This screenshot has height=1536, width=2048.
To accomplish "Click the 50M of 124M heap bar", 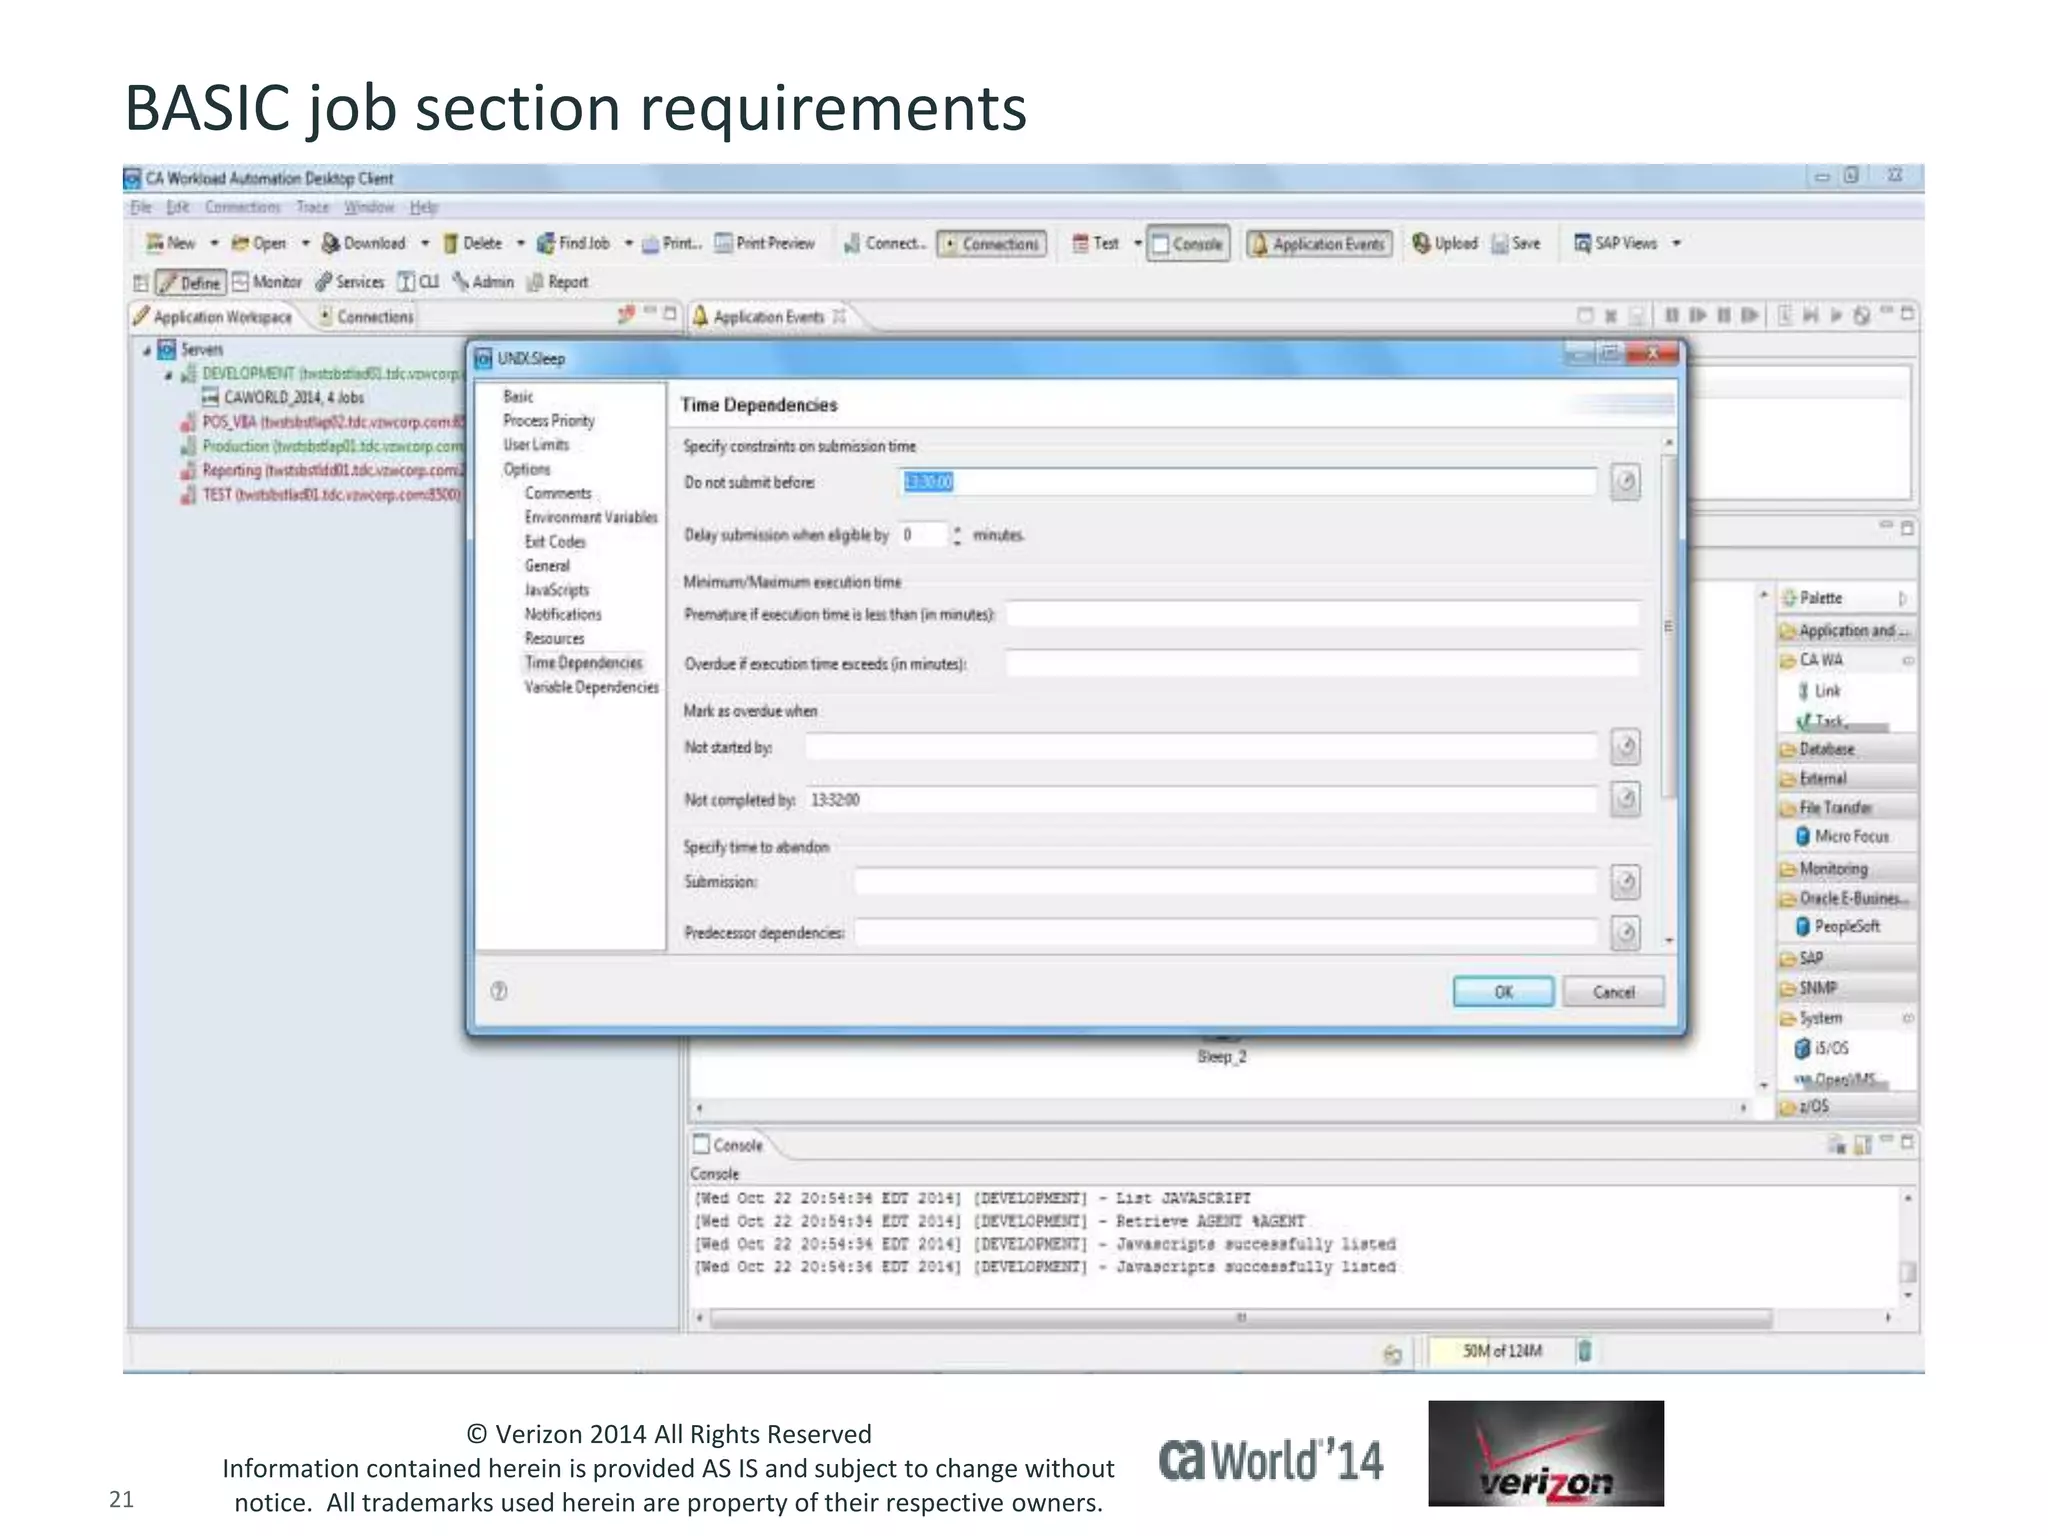I will tap(1500, 1351).
